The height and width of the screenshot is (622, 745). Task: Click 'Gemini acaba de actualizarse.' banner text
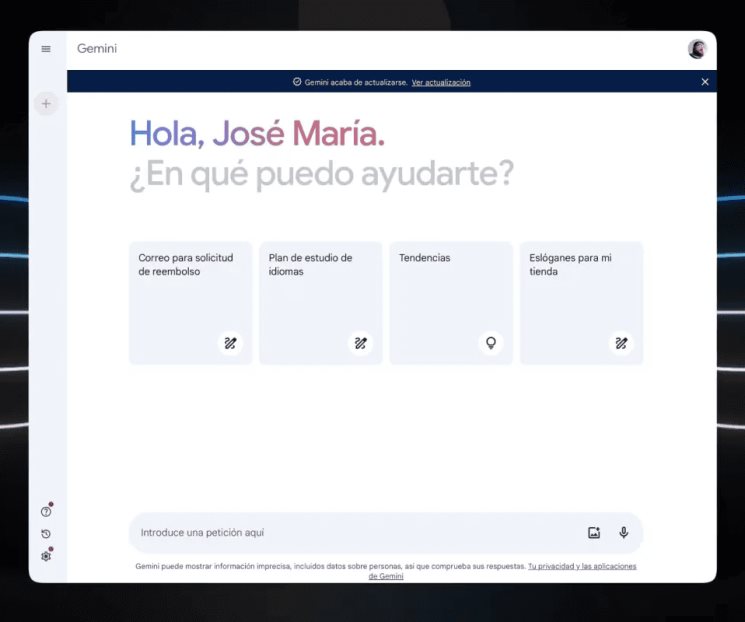tap(356, 82)
